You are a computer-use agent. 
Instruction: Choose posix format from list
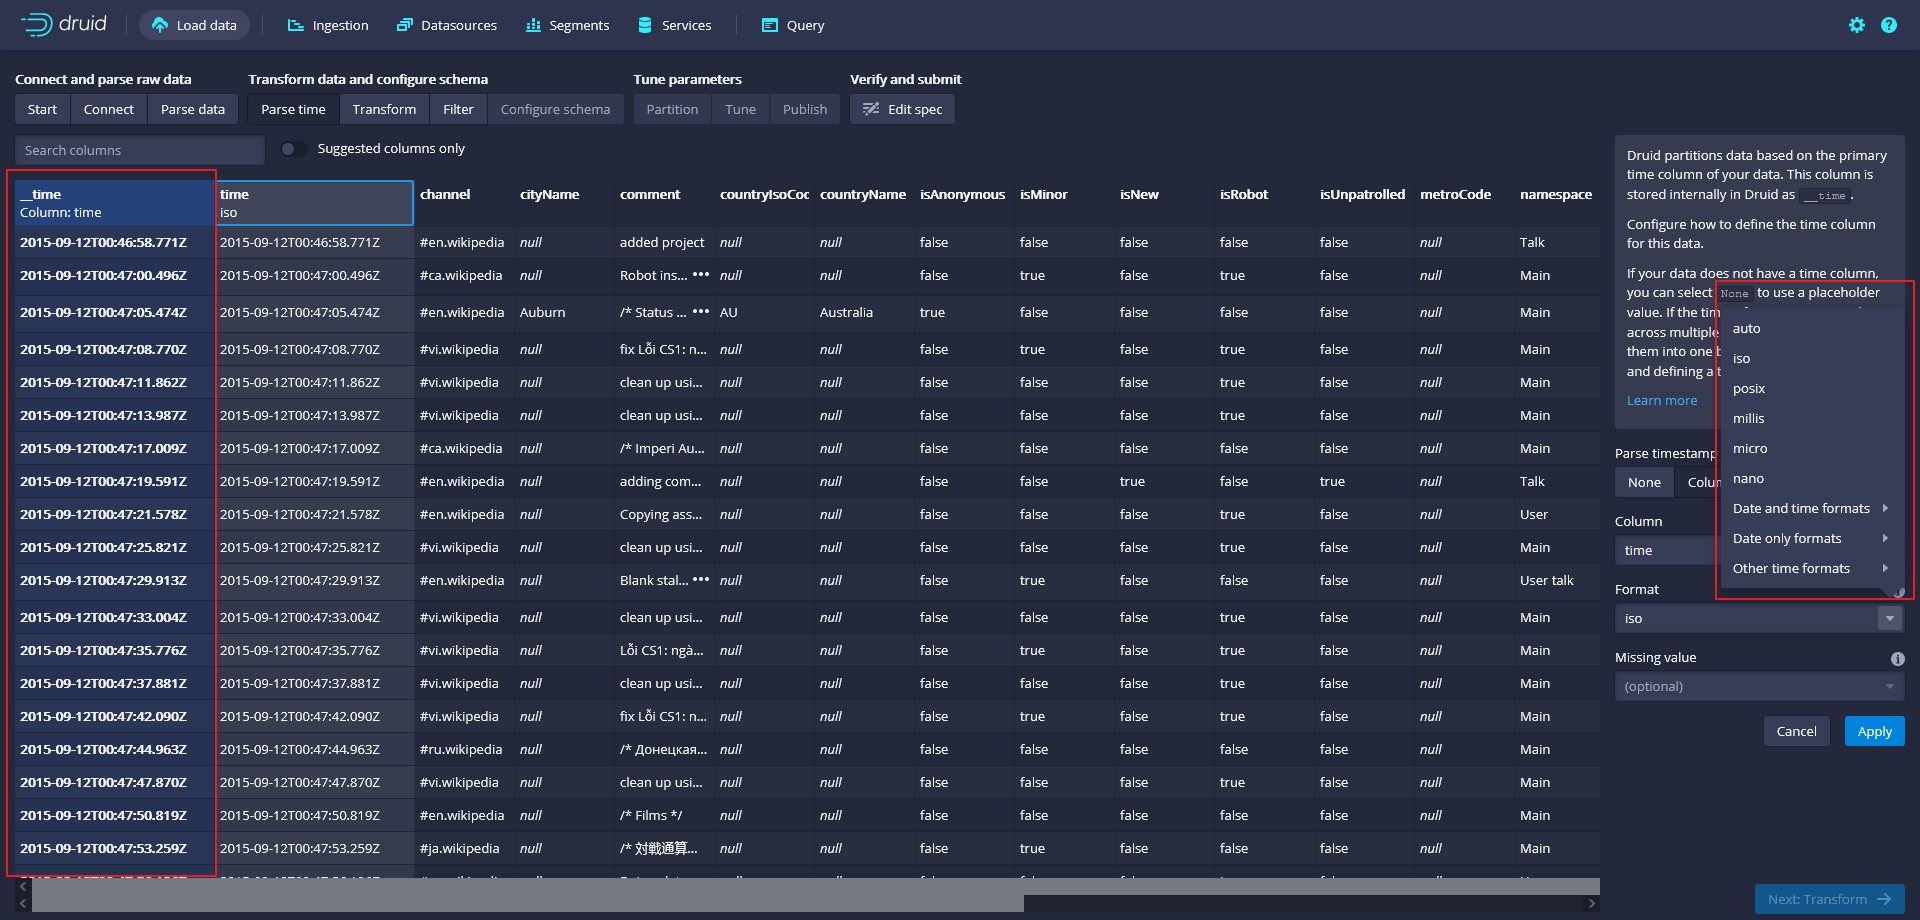click(x=1811, y=388)
